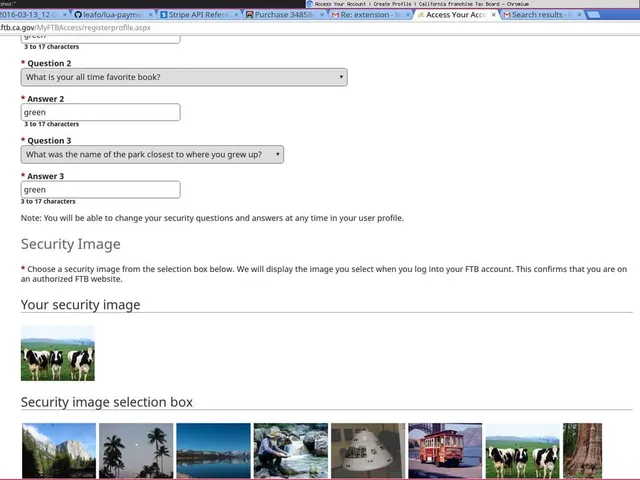Close the Search results tab
Screen dimensions: 640x480
point(579,15)
